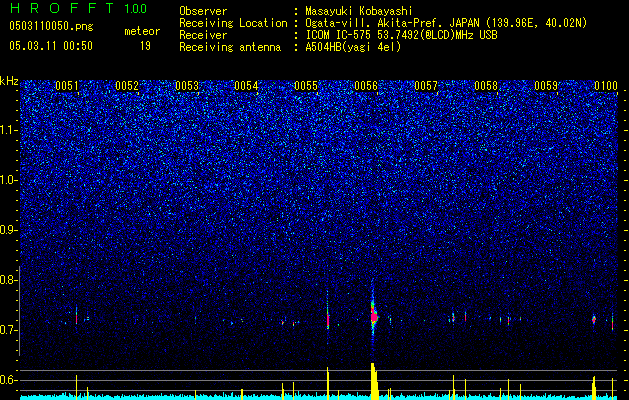Click the antenna value A504HB(yagi 4el)
Viewport: 629px width, 400px height.
353,47
